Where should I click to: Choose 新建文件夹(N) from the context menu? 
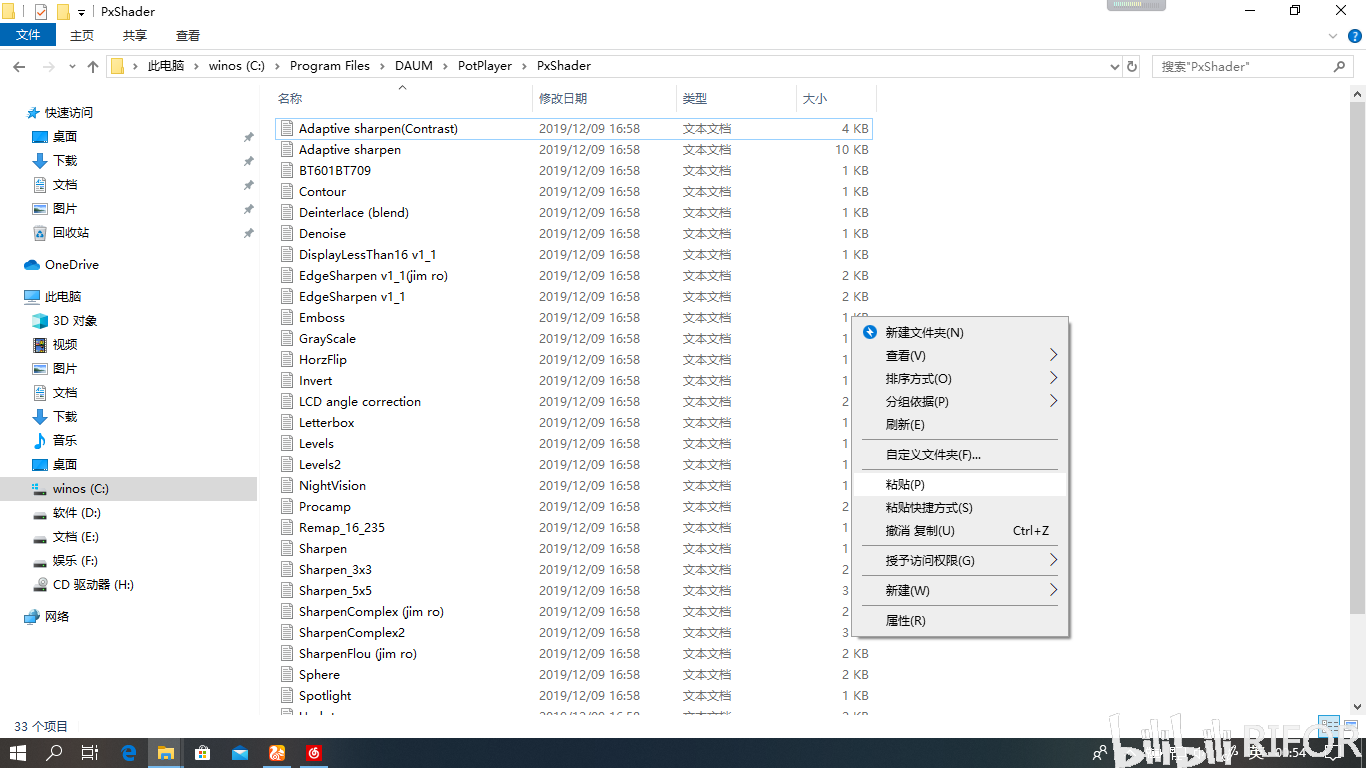point(959,333)
